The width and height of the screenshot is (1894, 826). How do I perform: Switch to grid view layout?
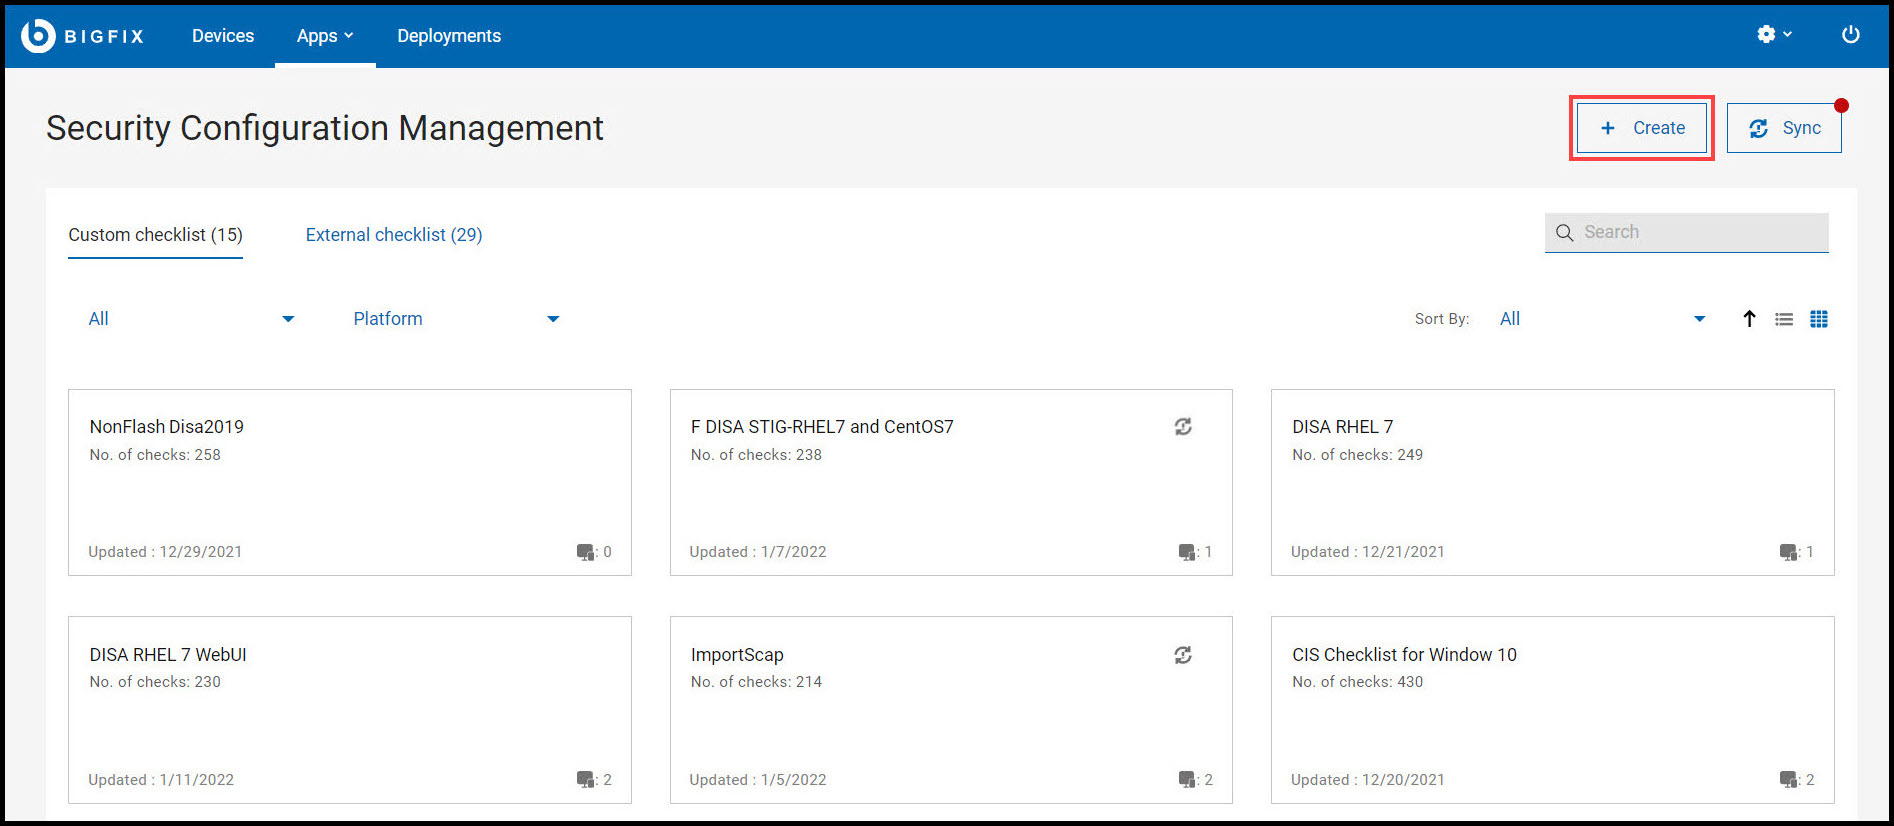1819,319
